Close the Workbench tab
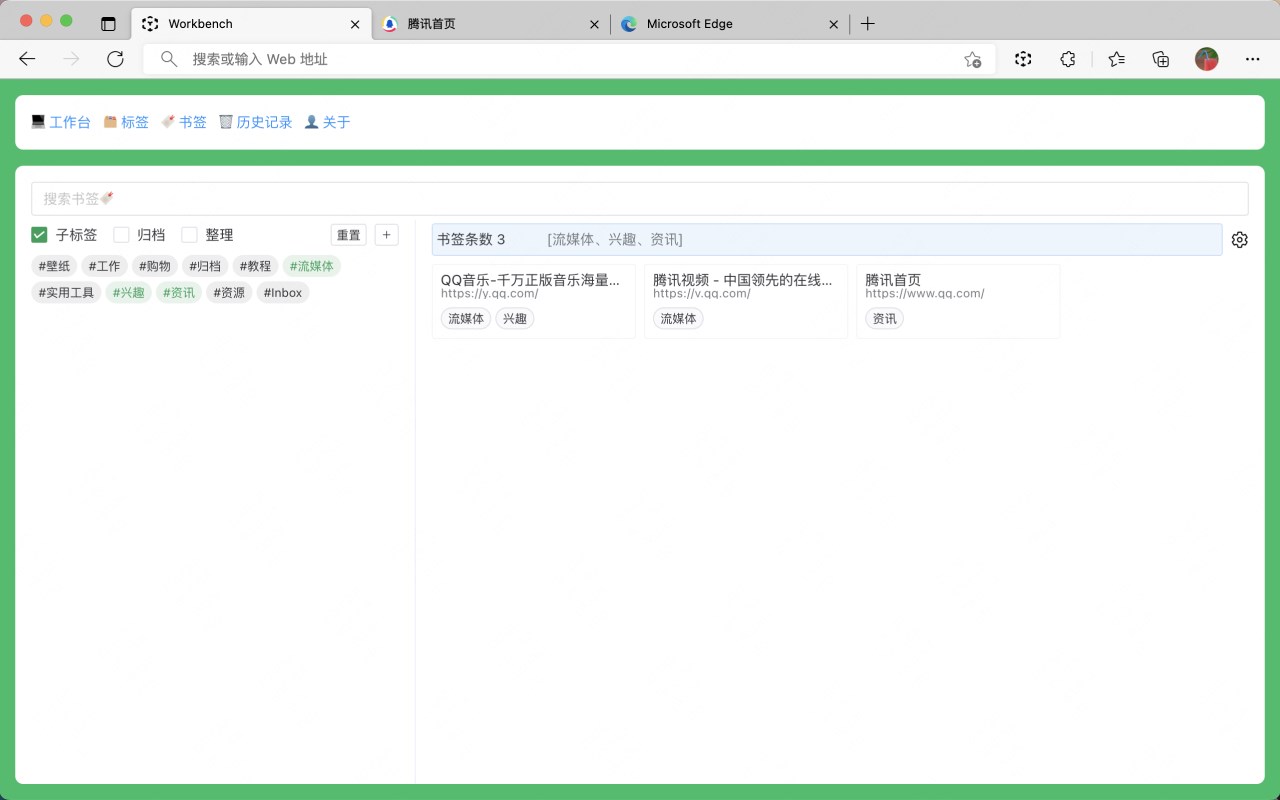The image size is (1280, 800). [x=355, y=24]
